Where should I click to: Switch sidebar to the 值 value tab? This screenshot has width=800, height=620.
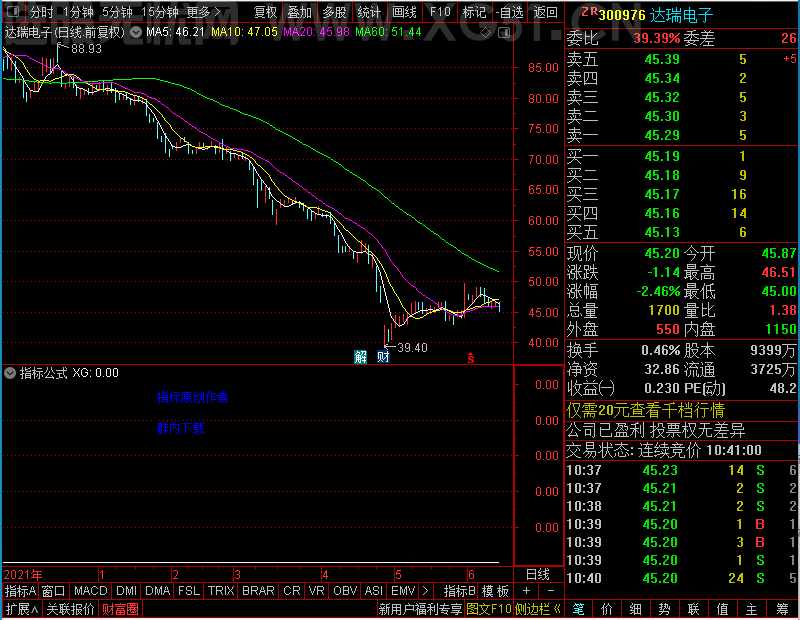[x=722, y=609]
